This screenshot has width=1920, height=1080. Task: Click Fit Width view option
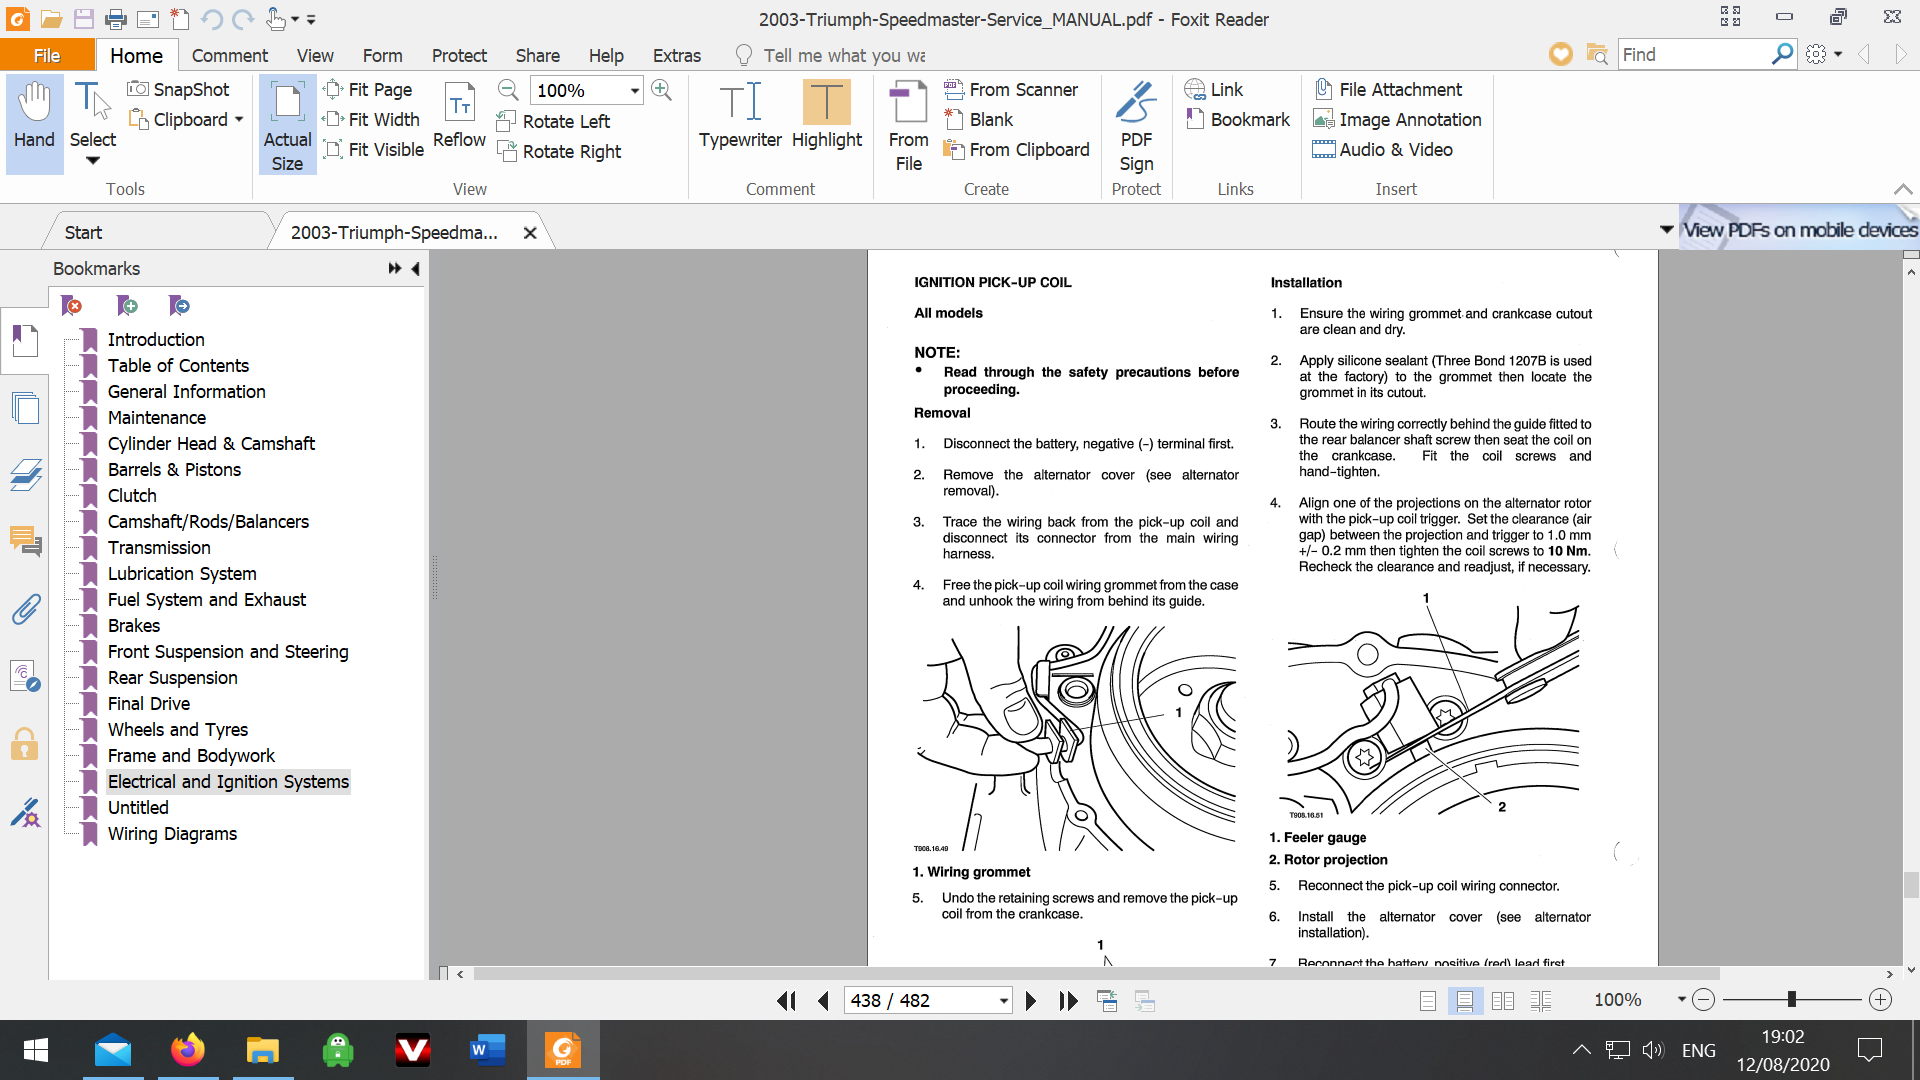tap(372, 119)
